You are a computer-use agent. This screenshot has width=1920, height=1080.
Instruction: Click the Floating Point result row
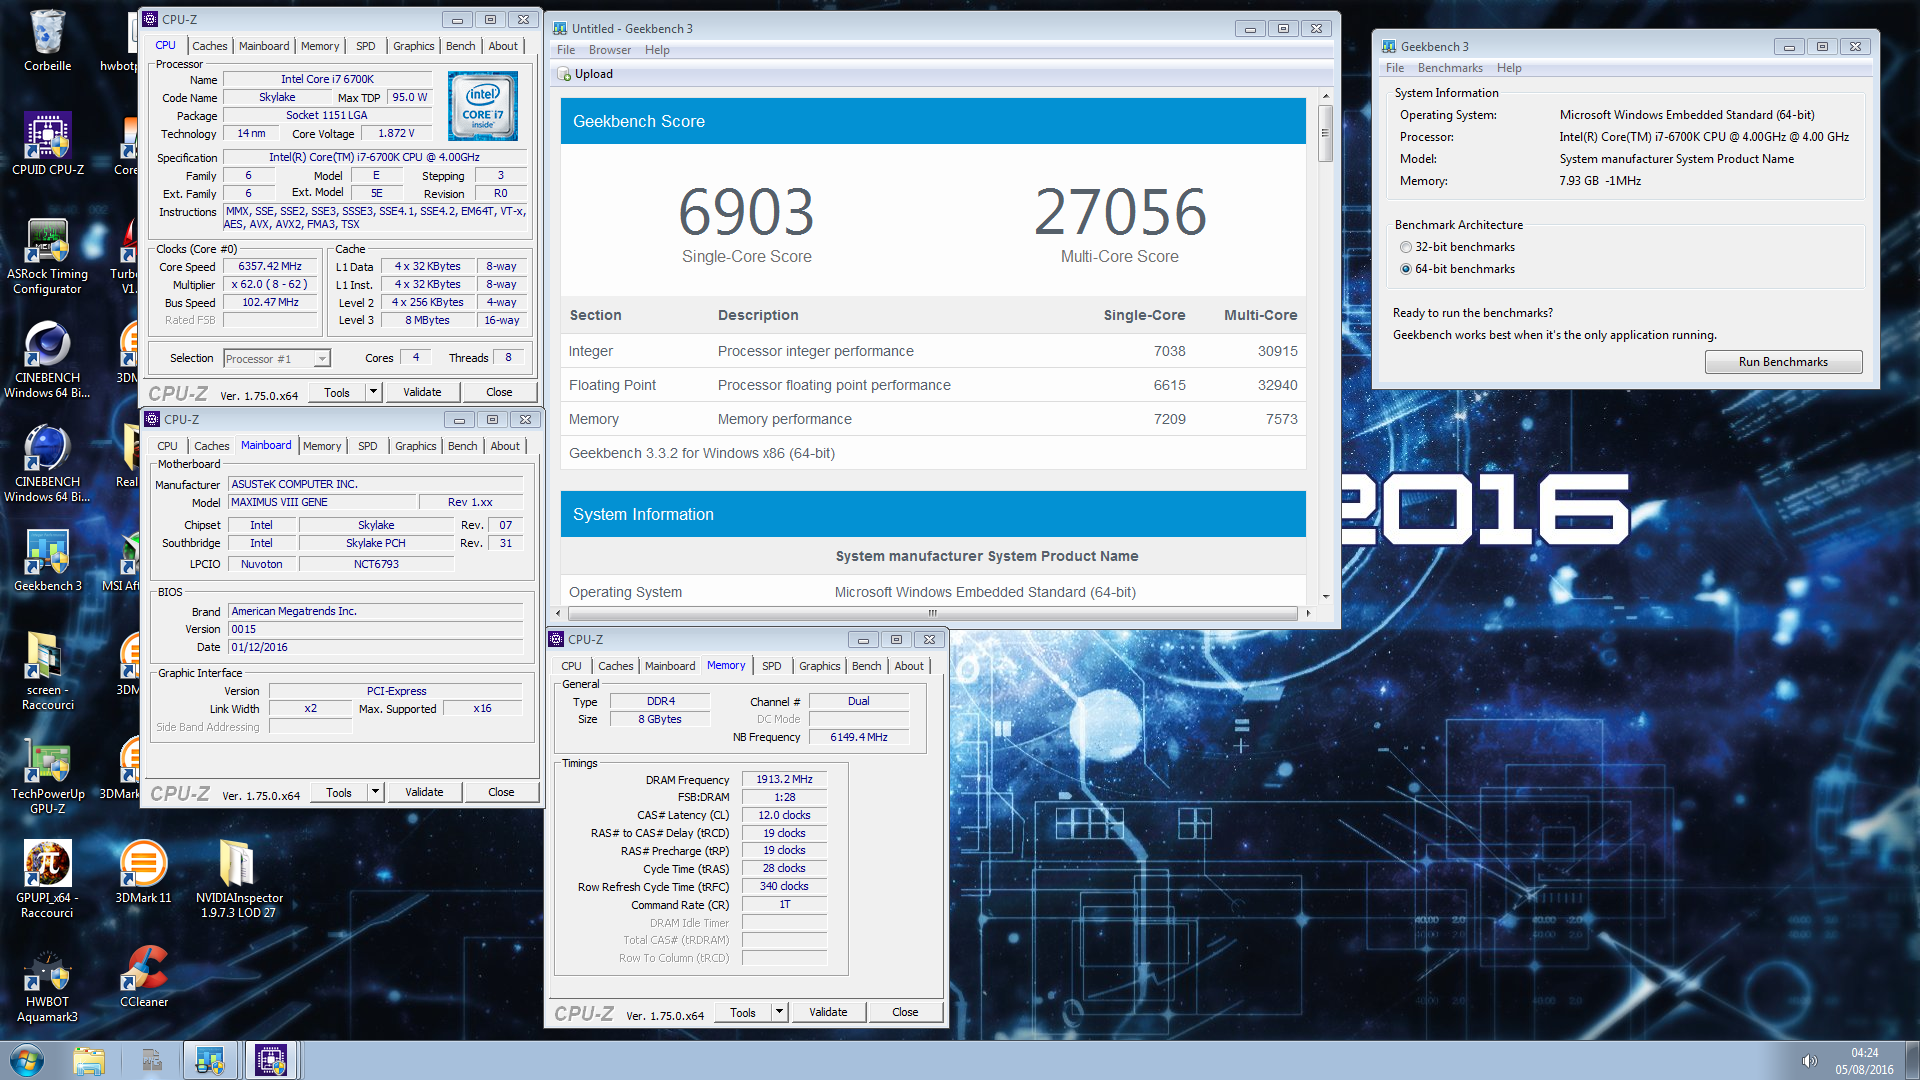point(933,385)
